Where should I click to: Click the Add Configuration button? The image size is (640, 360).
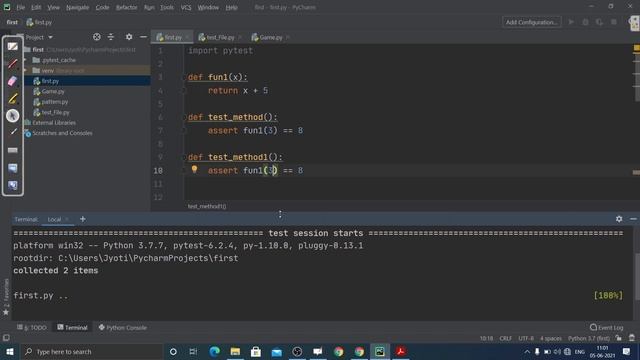[x=531, y=22]
